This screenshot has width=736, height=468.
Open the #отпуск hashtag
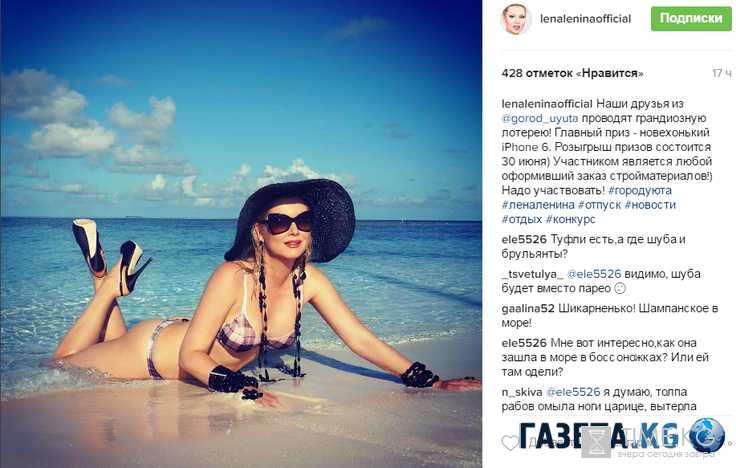point(599,205)
